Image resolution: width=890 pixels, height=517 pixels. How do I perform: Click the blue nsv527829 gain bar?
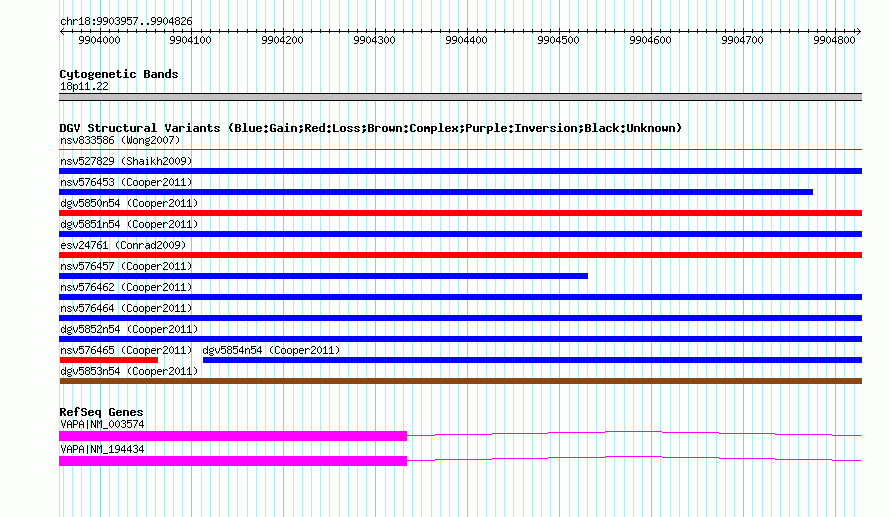pyautogui.click(x=460, y=171)
